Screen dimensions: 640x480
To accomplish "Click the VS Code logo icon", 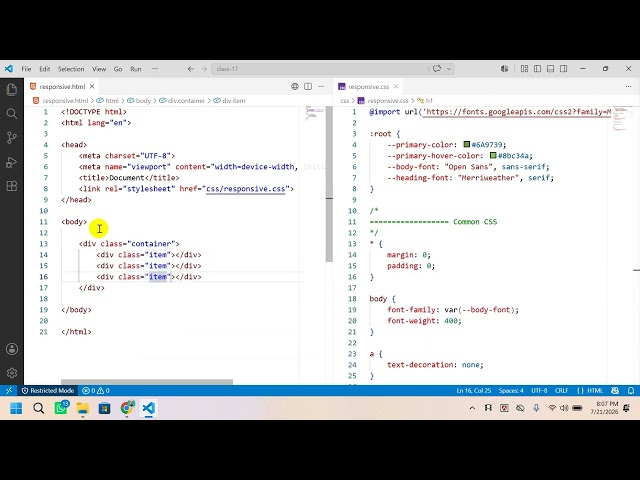I will pos(9,69).
